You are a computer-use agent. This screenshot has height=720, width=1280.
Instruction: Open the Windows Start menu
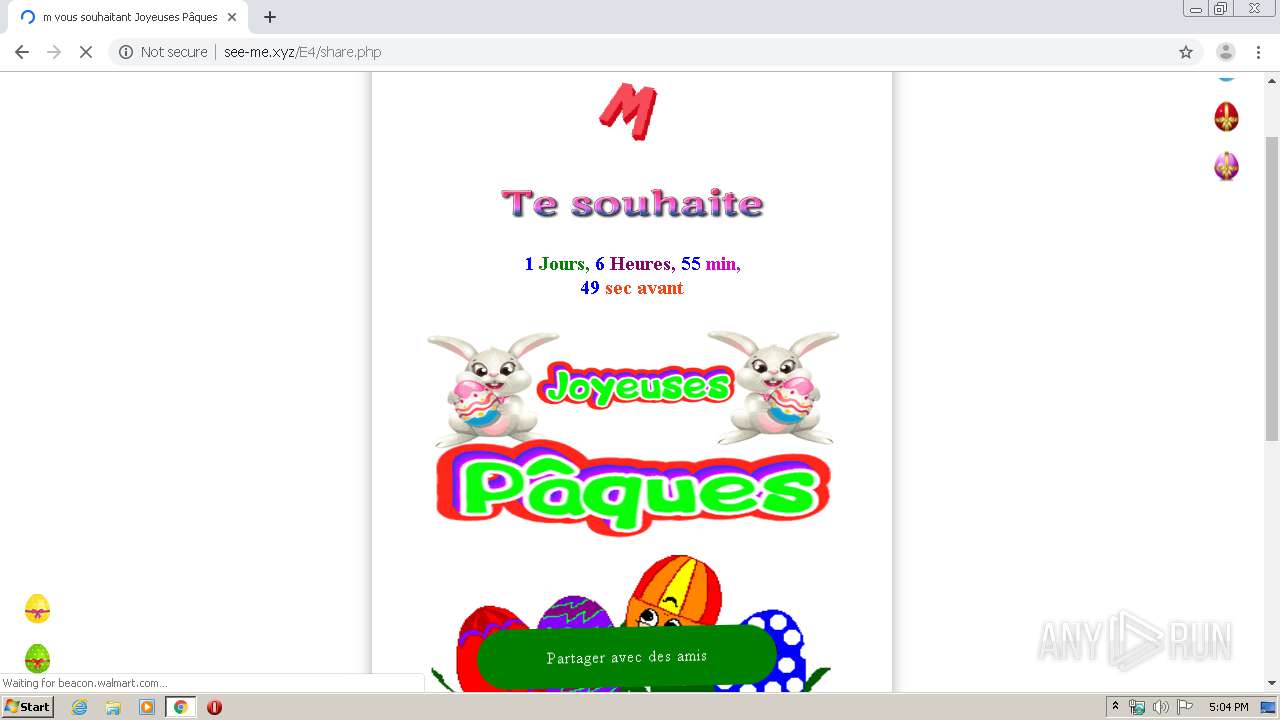point(27,707)
